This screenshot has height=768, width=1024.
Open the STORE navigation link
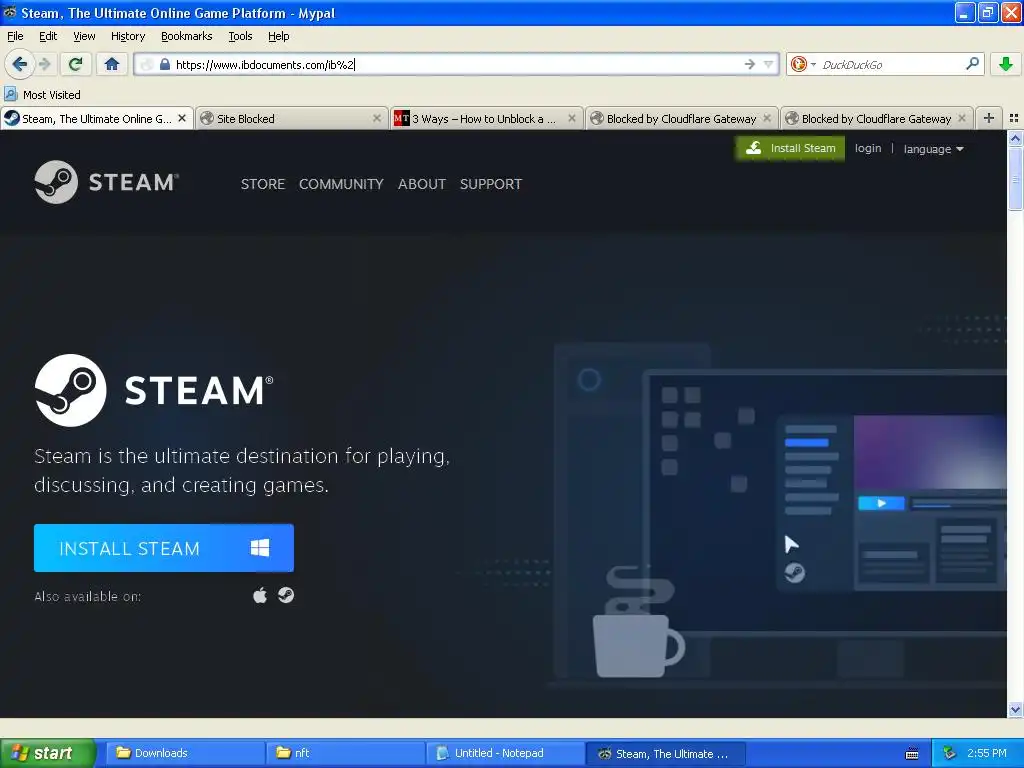(263, 184)
